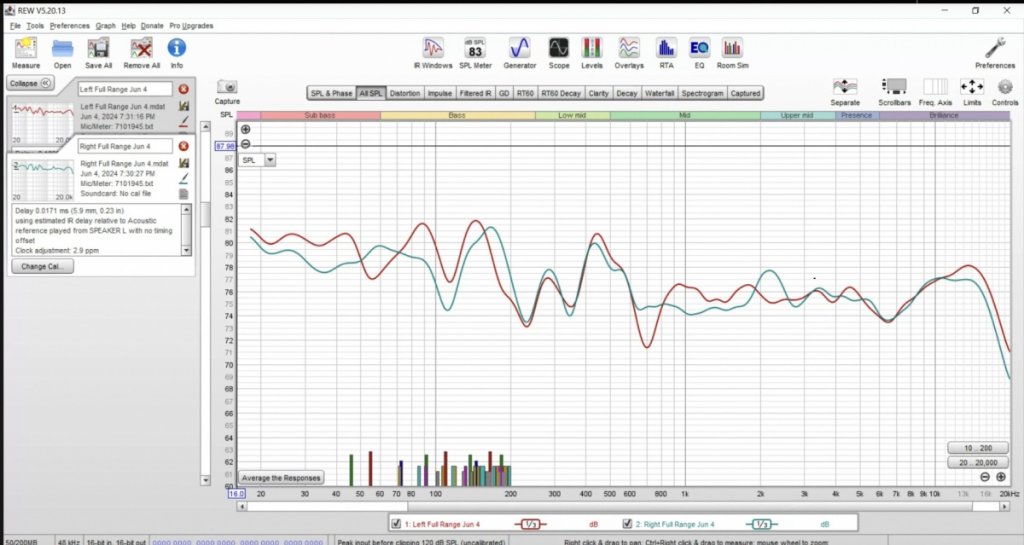Viewport: 1024px width, 545px height.
Task: Launch the signal Generator
Action: tap(519, 53)
